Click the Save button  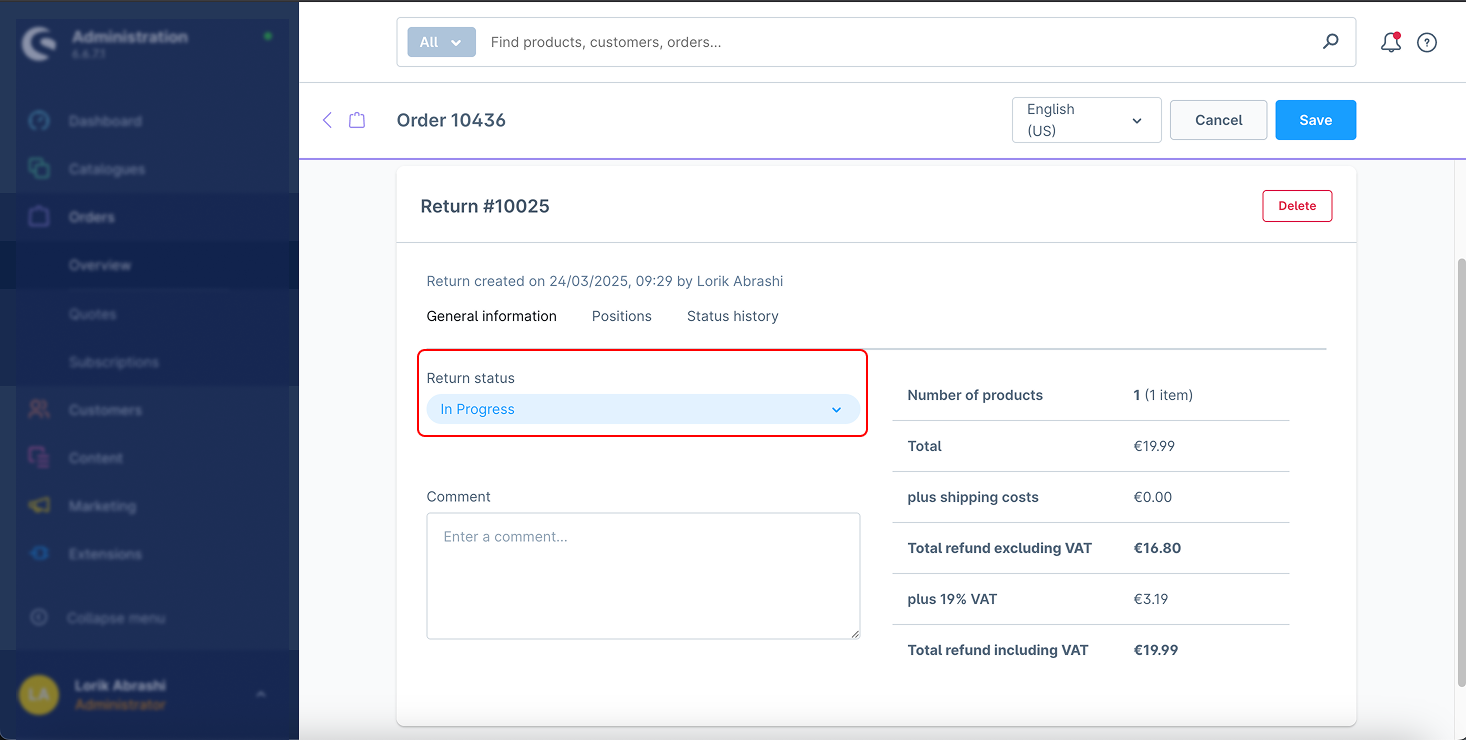1315,120
